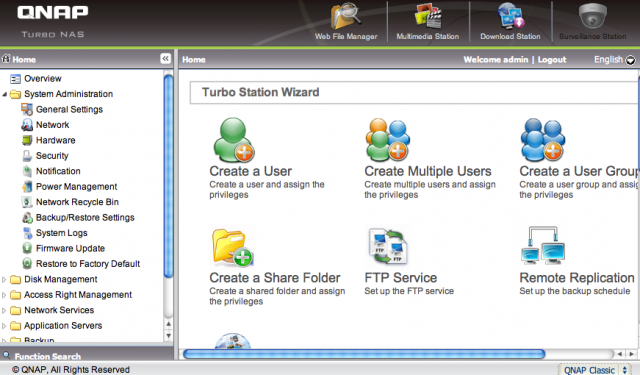Click the Overview icon in sidebar
The width and height of the screenshot is (640, 375).
pyautogui.click(x=16, y=79)
